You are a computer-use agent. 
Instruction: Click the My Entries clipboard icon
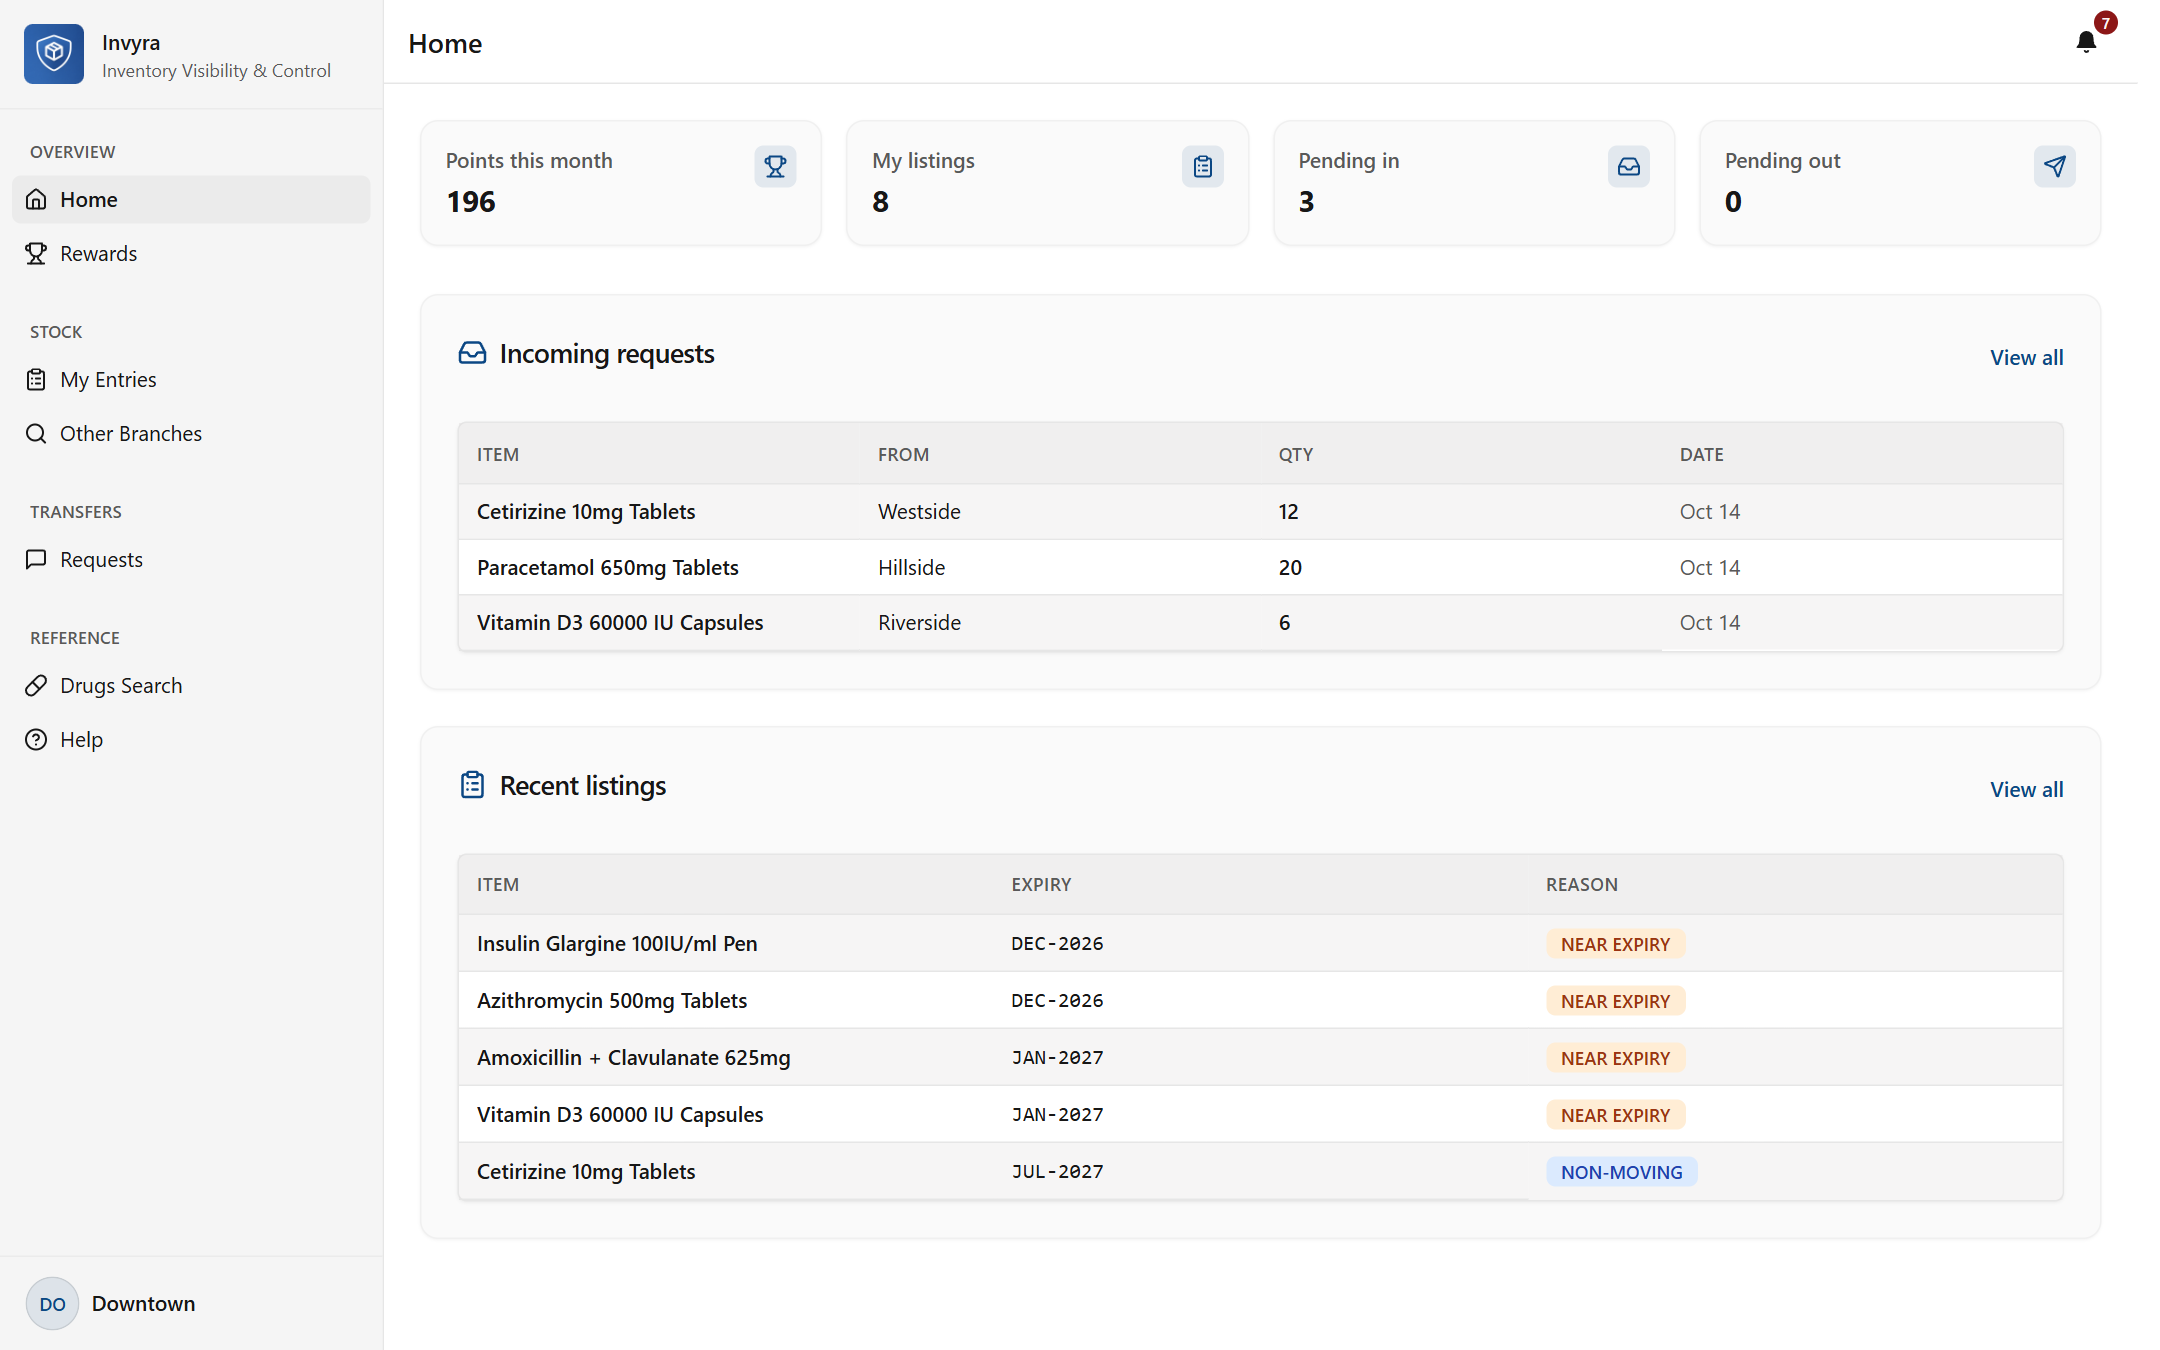click(36, 379)
